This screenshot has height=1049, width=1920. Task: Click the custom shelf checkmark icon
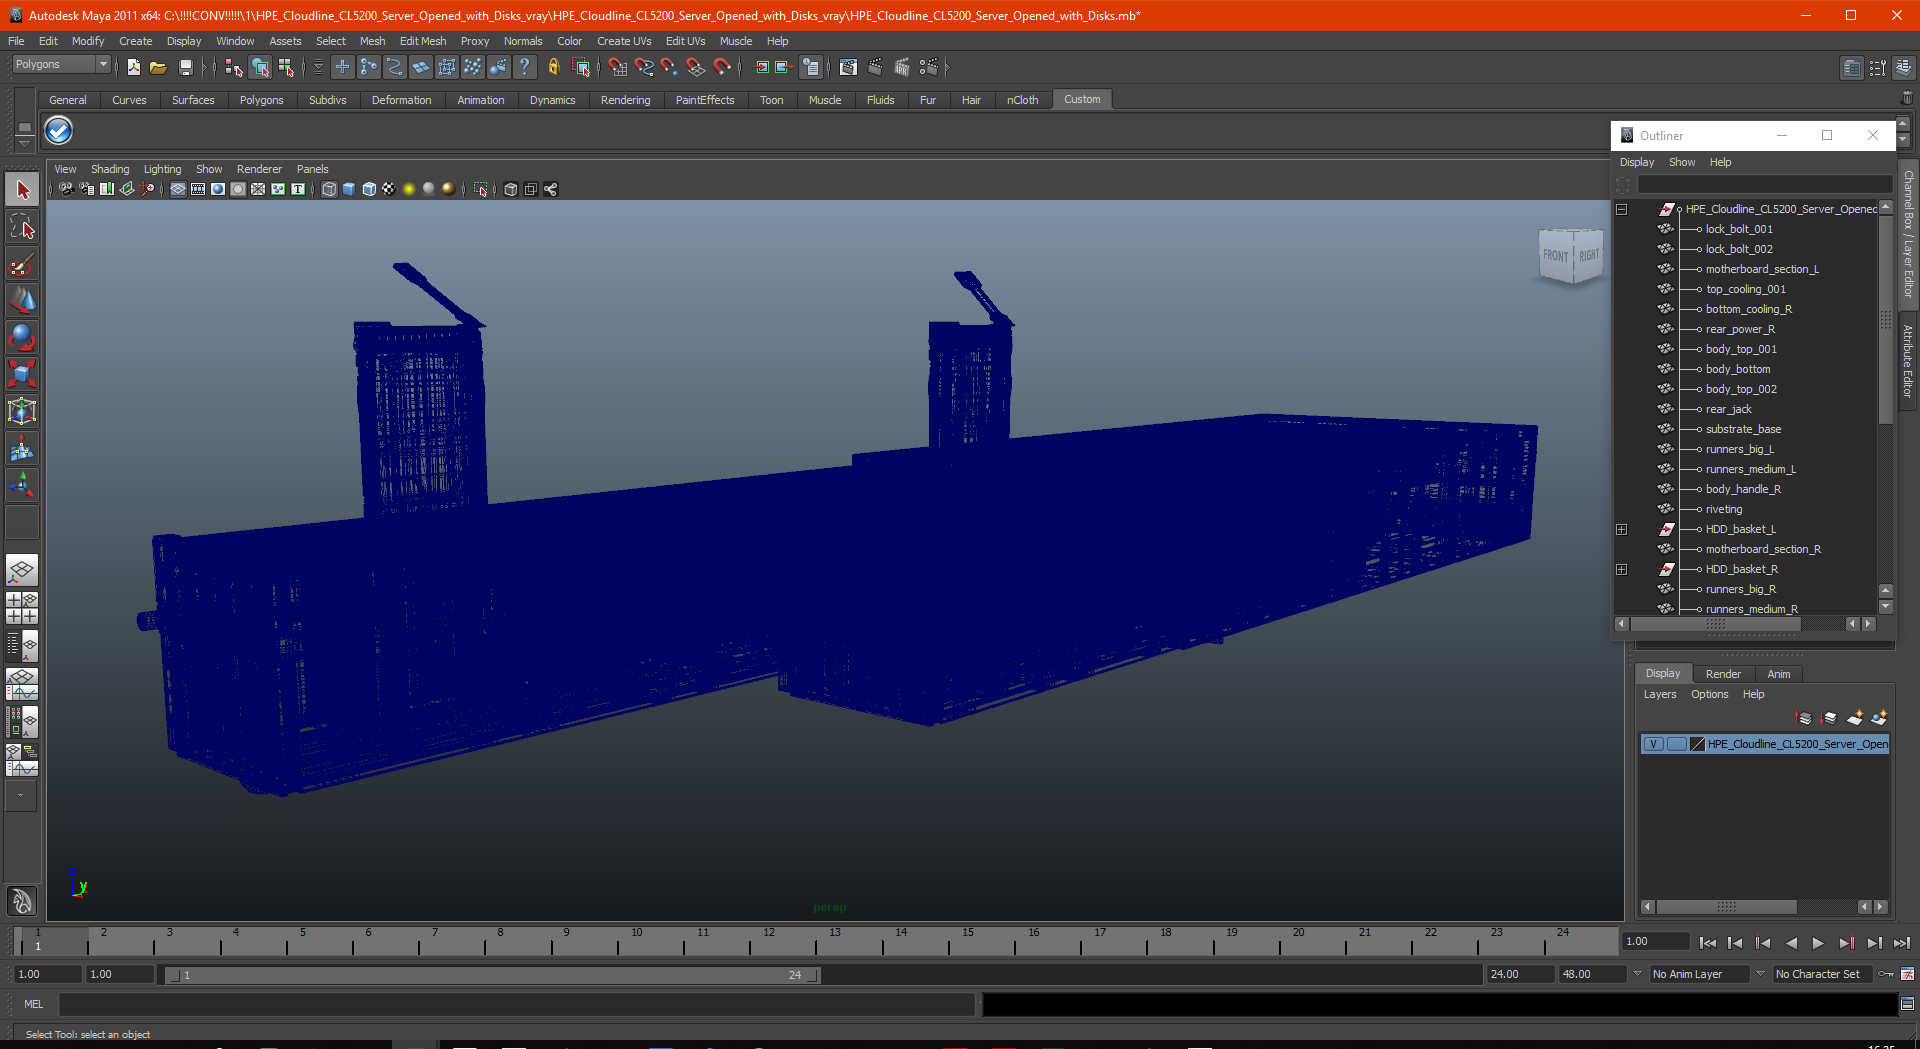tap(59, 131)
